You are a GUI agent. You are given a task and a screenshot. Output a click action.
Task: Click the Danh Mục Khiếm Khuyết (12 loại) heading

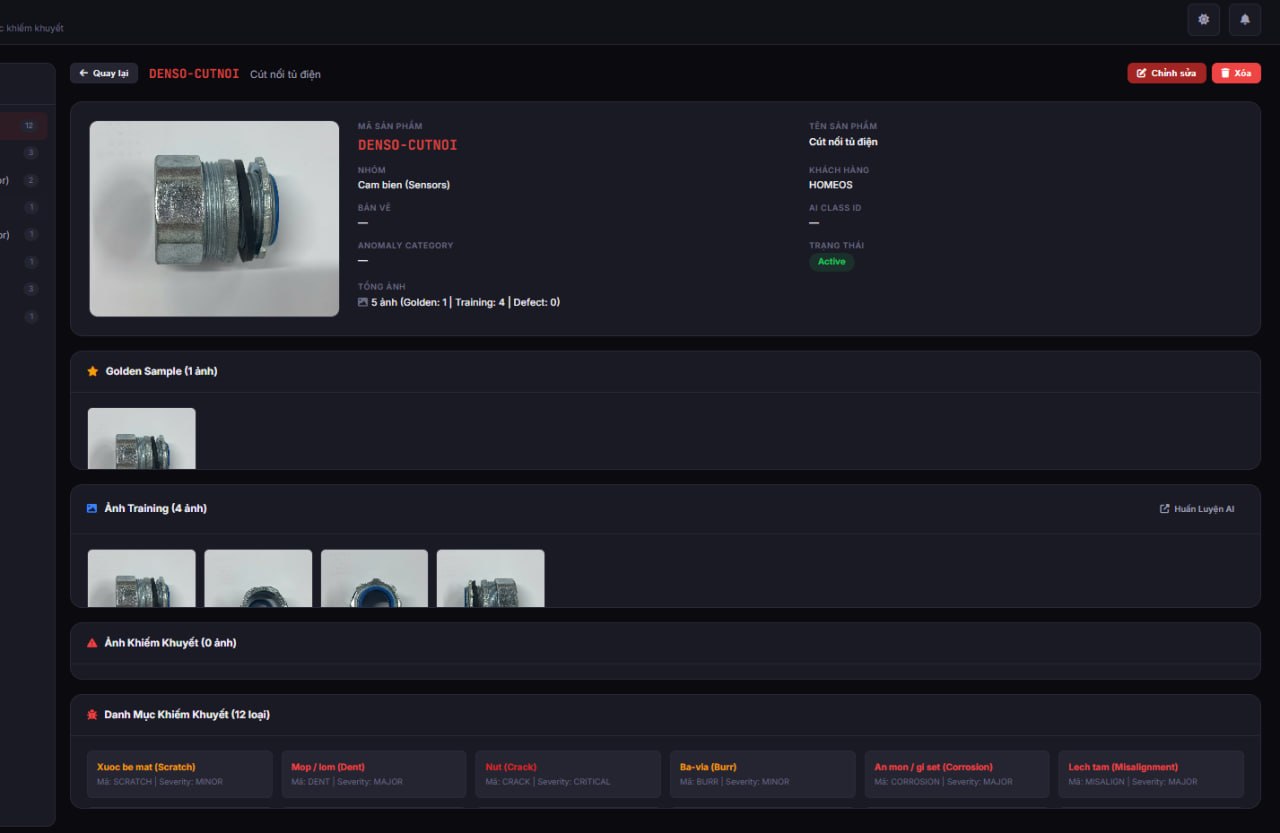pos(187,715)
